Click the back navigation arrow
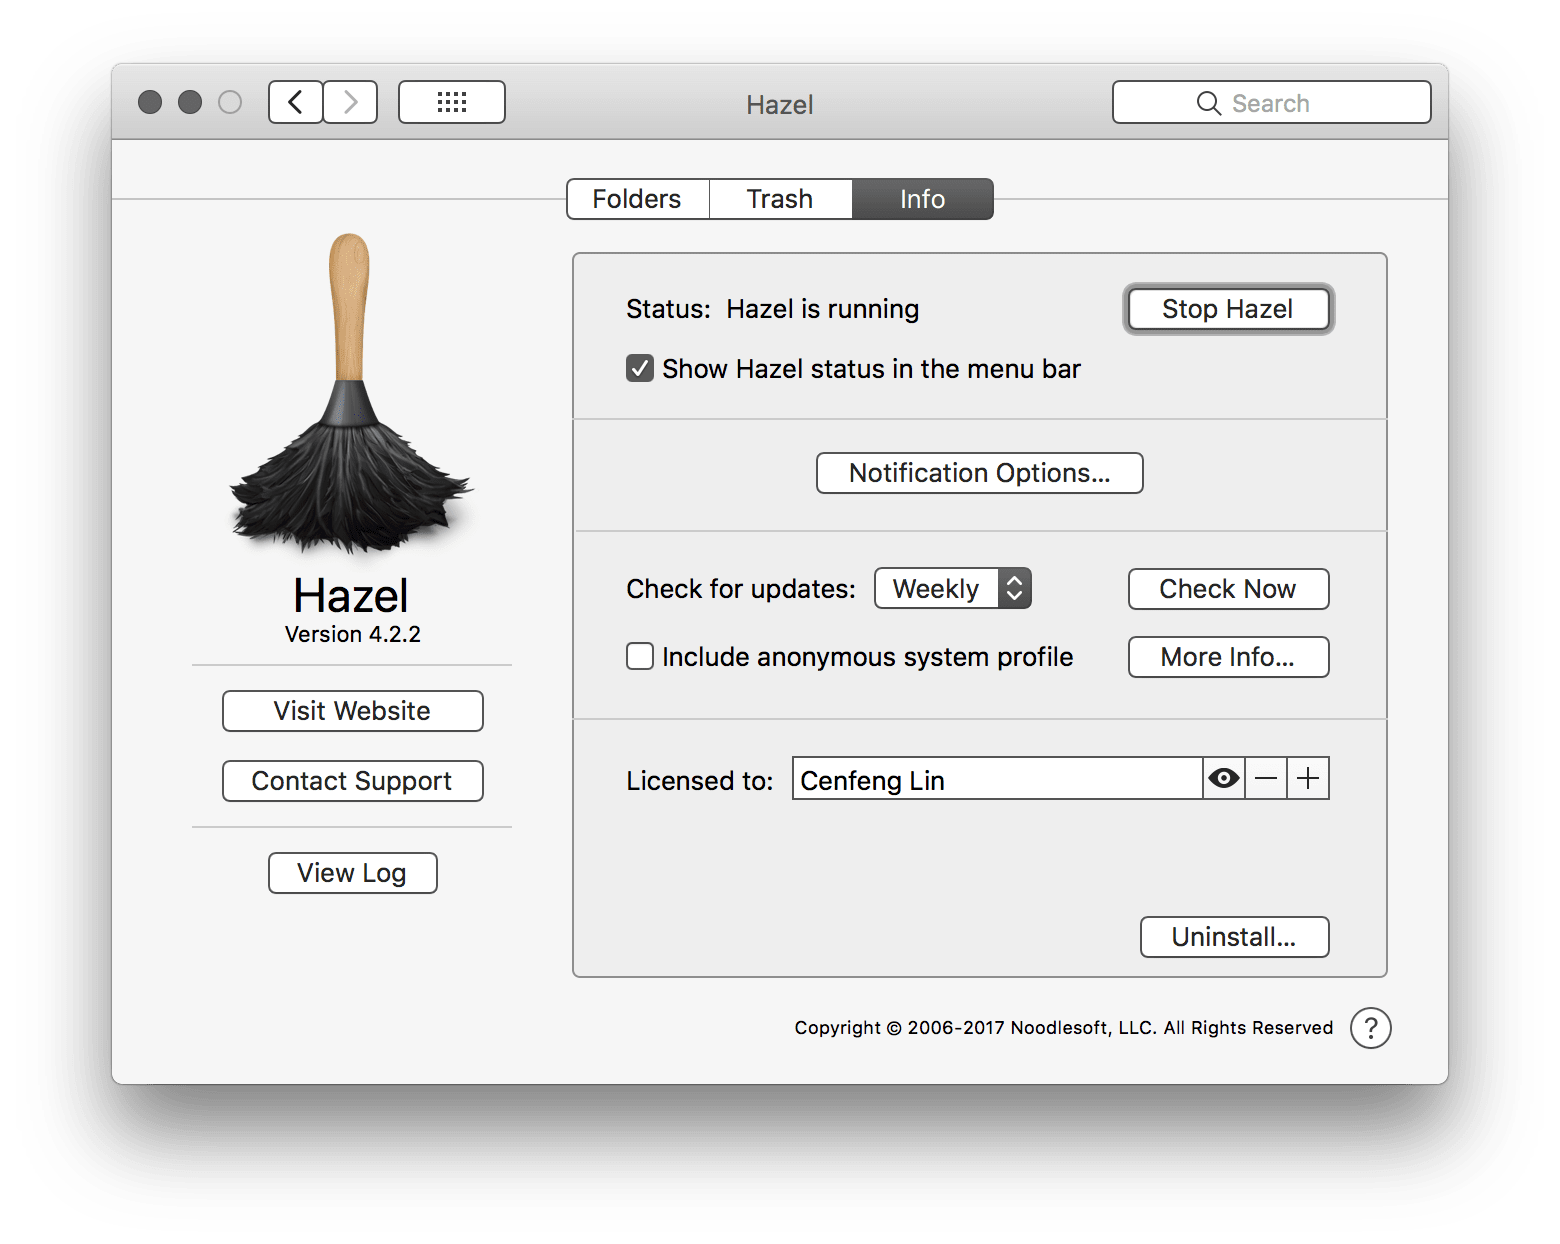Screen dimensions: 1560x1244 pyautogui.click(x=295, y=102)
